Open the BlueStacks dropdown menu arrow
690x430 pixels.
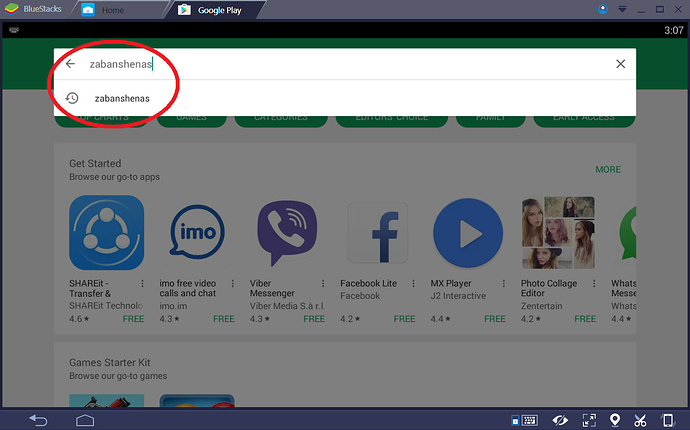622,9
